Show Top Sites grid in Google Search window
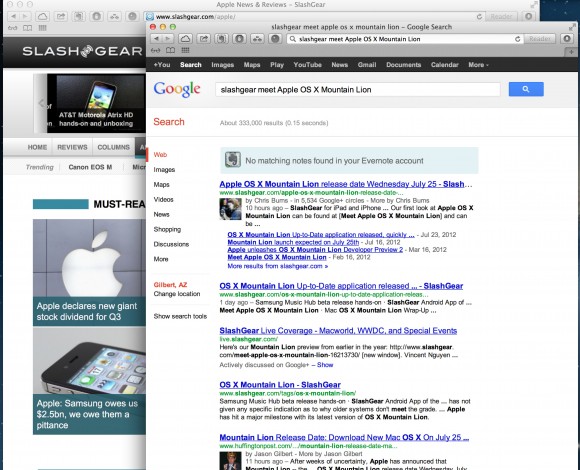The image size is (580, 470). (185, 50)
